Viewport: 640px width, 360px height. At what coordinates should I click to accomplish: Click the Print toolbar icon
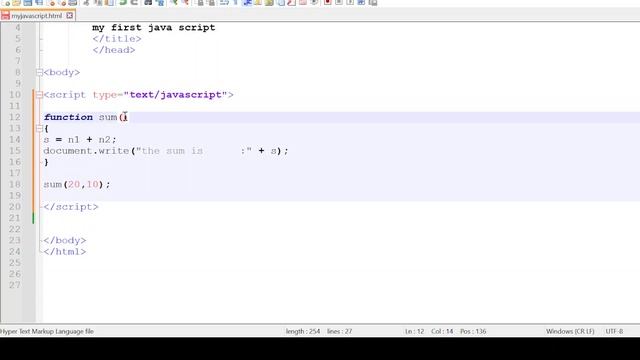[73, 2]
